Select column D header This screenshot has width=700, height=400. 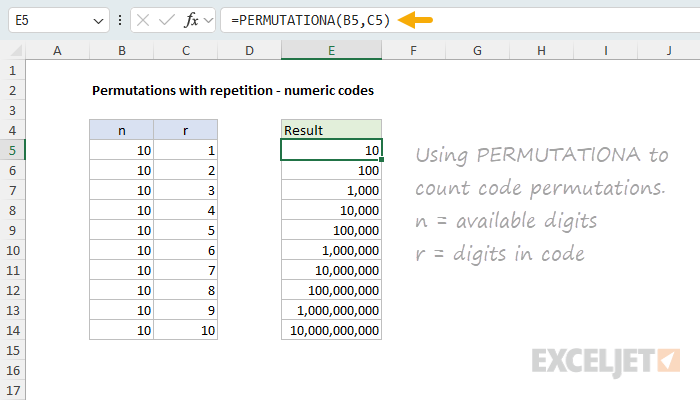coord(249,50)
